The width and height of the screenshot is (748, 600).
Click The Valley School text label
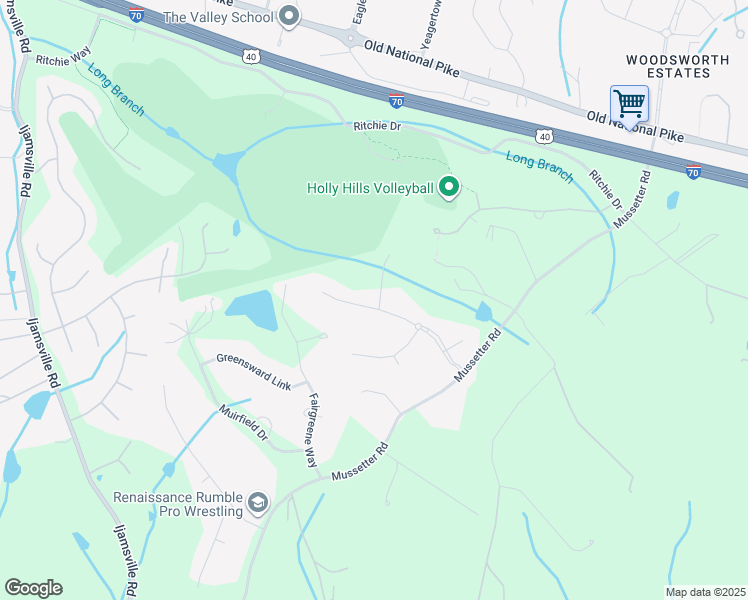pyautogui.click(x=218, y=18)
